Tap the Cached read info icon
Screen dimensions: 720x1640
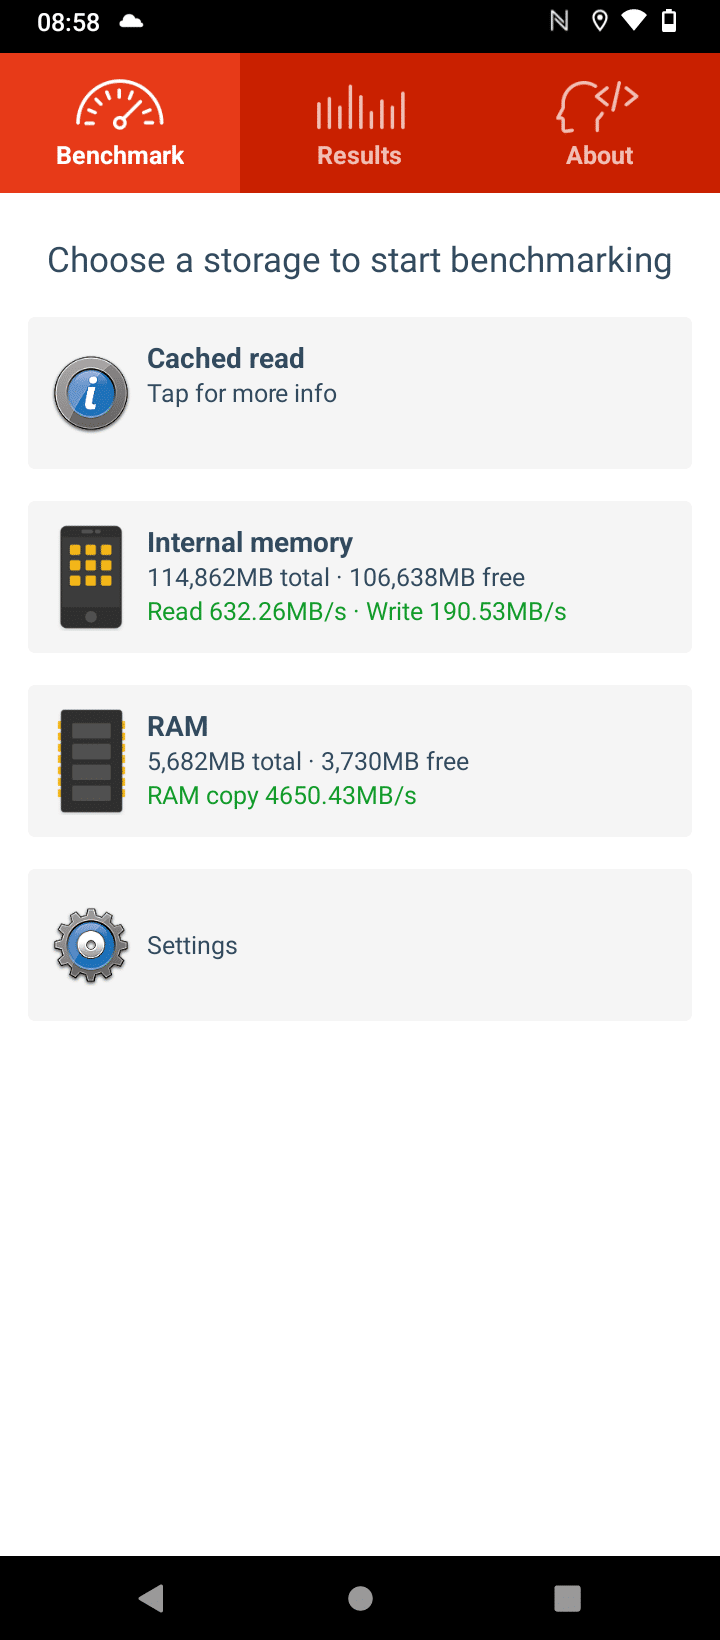coord(91,393)
